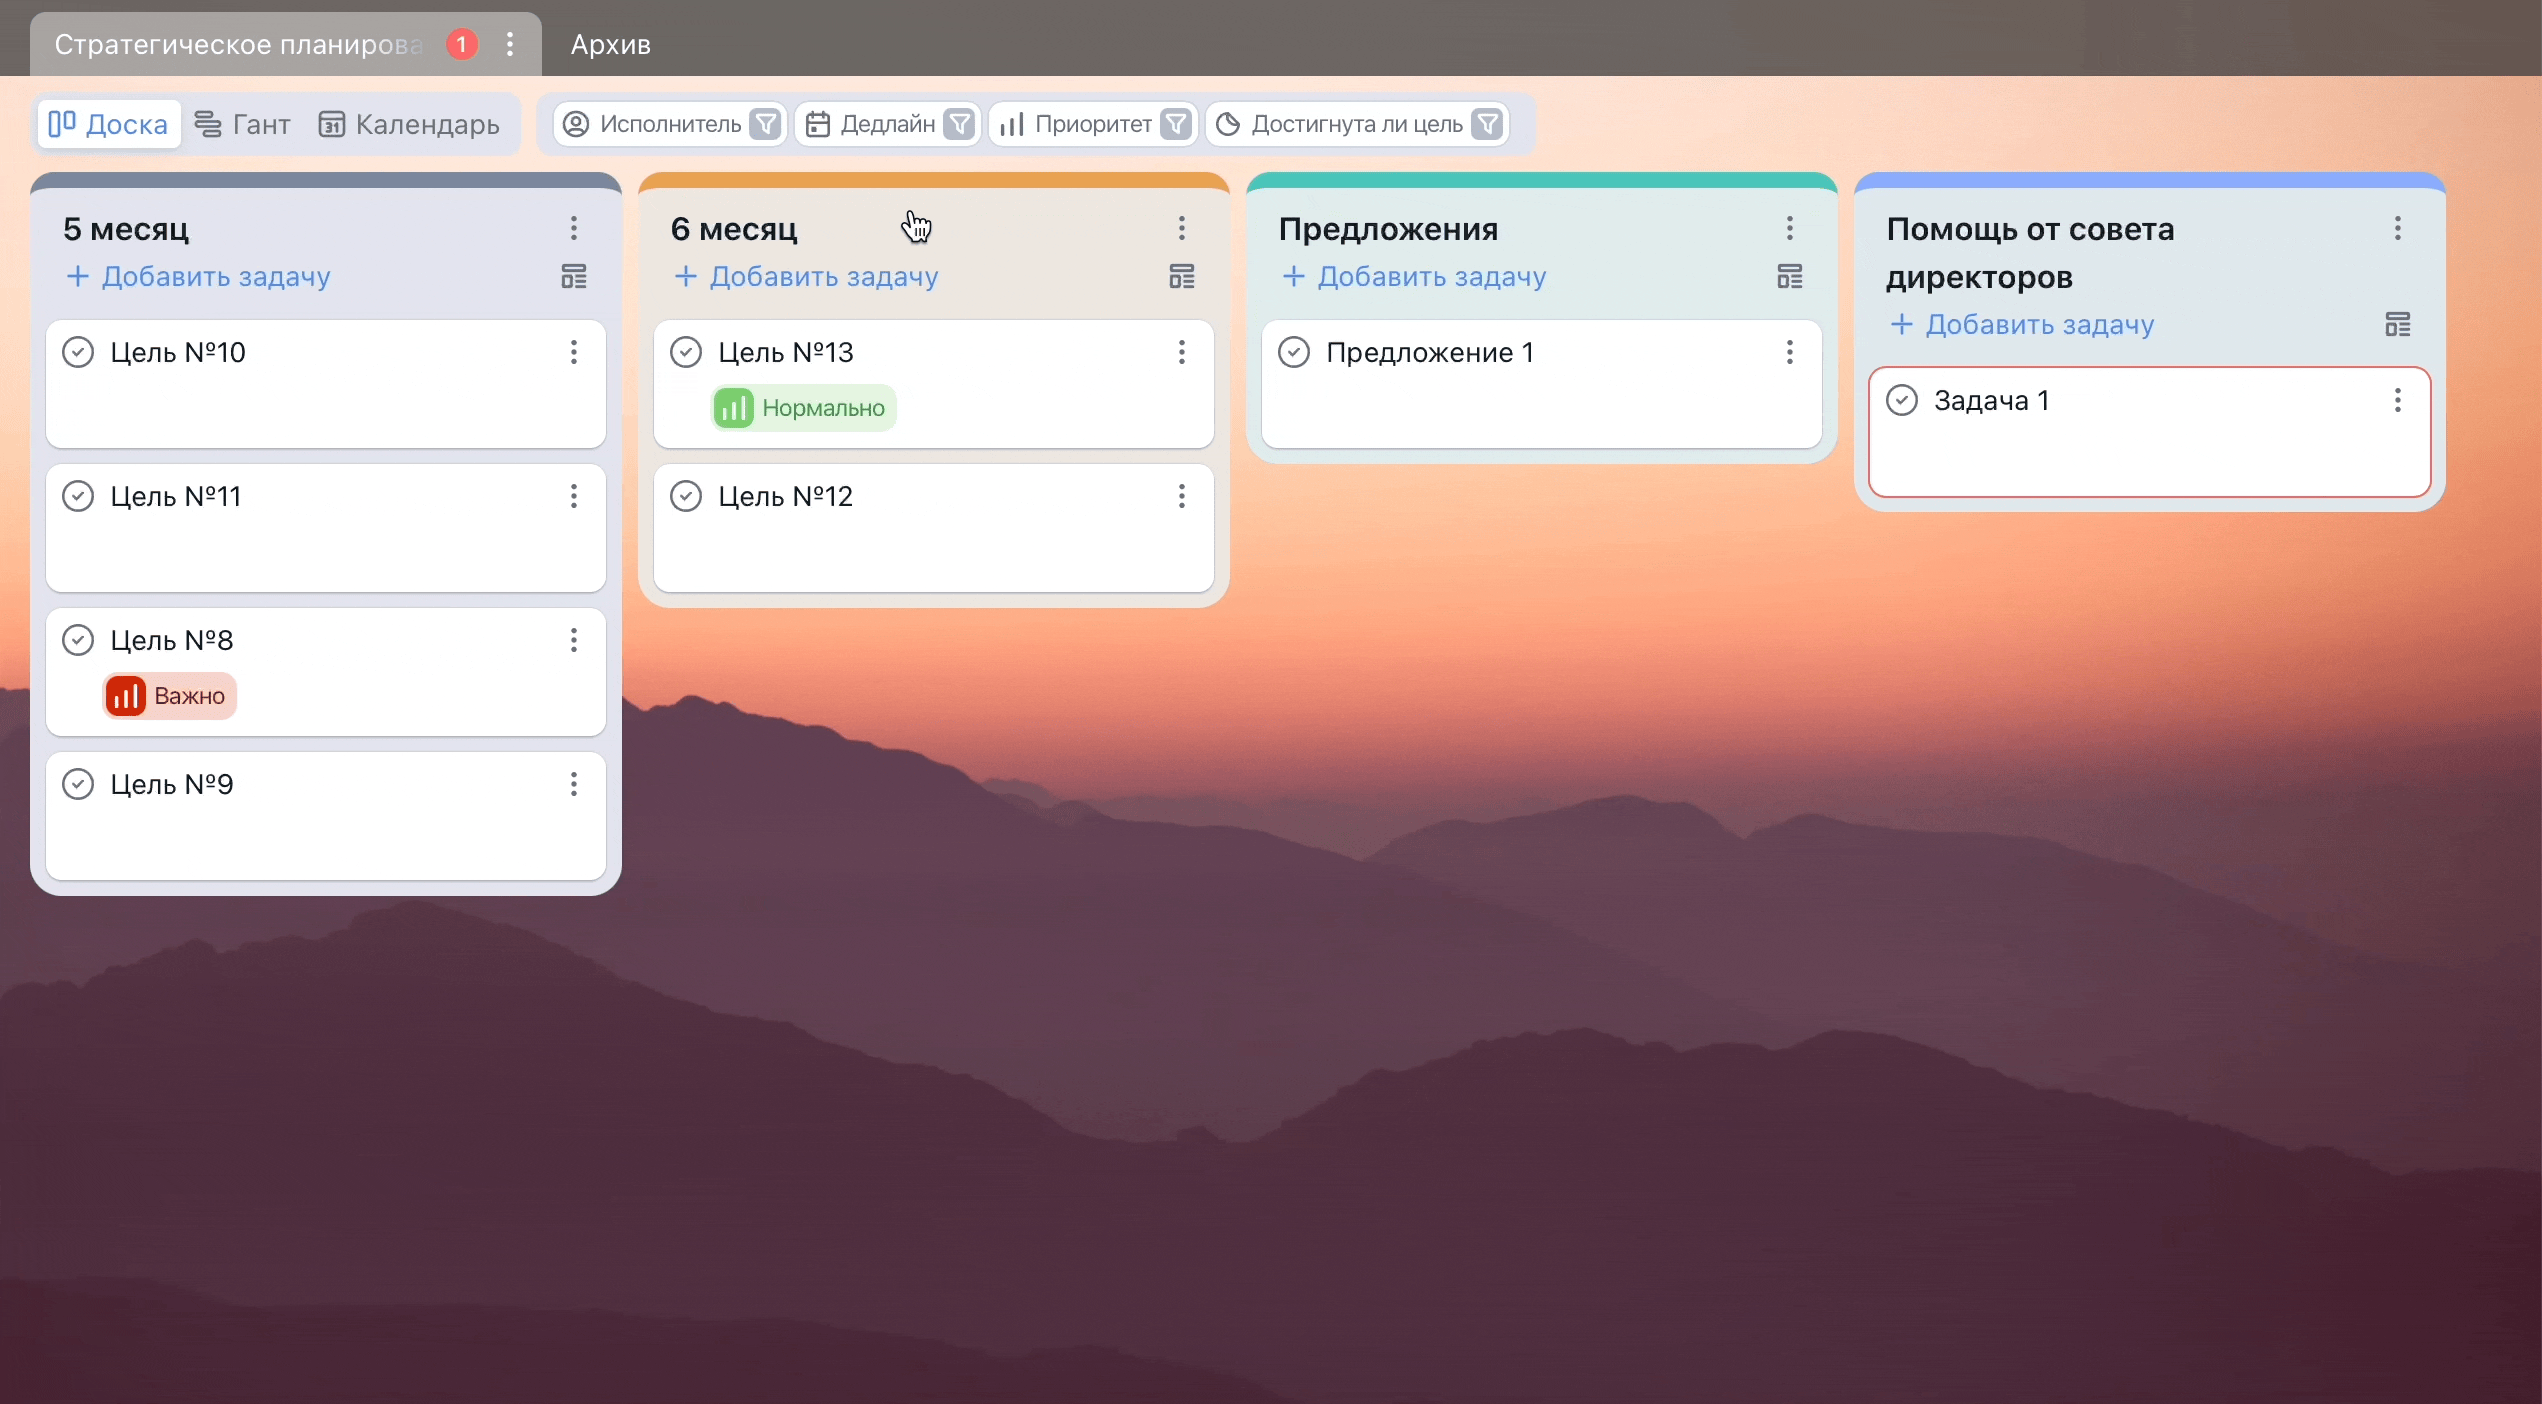Viewport: 2542px width, 1404px height.
Task: Open three-dot menu on Задача 1 card
Action: point(2398,400)
